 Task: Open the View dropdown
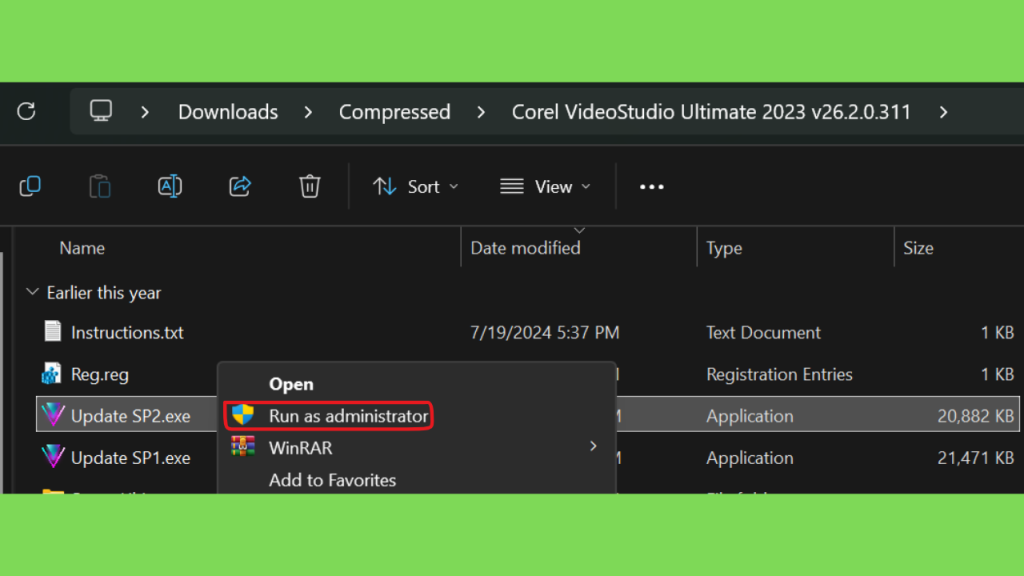click(x=545, y=187)
